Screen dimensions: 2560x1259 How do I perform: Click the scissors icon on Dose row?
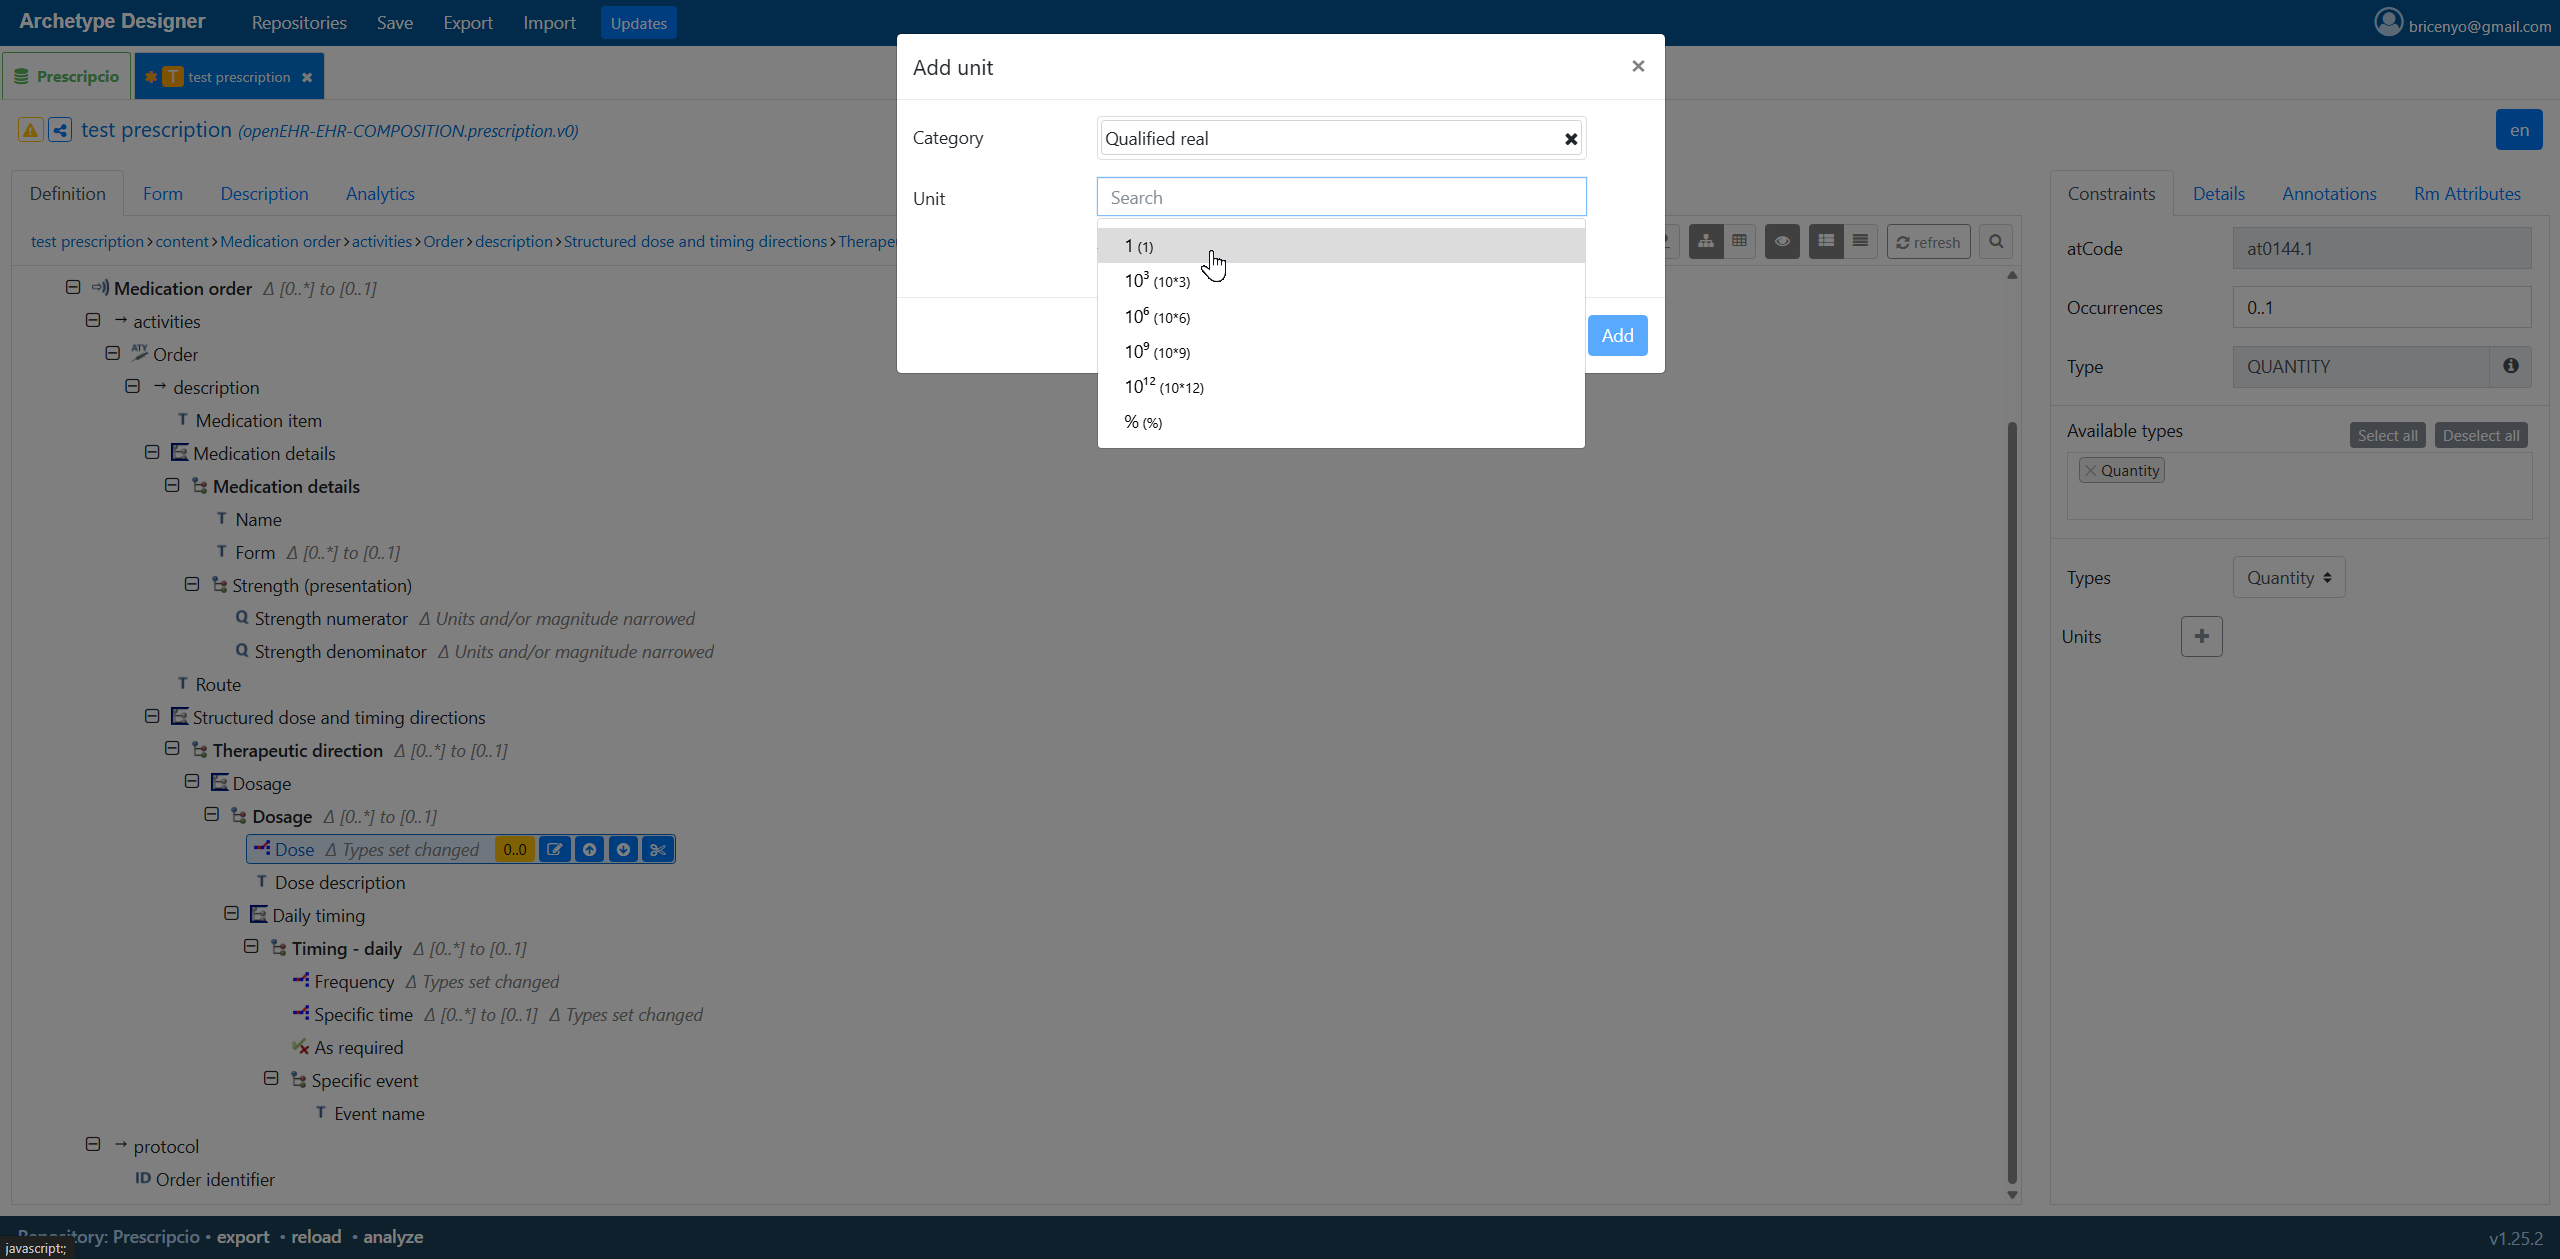657,849
